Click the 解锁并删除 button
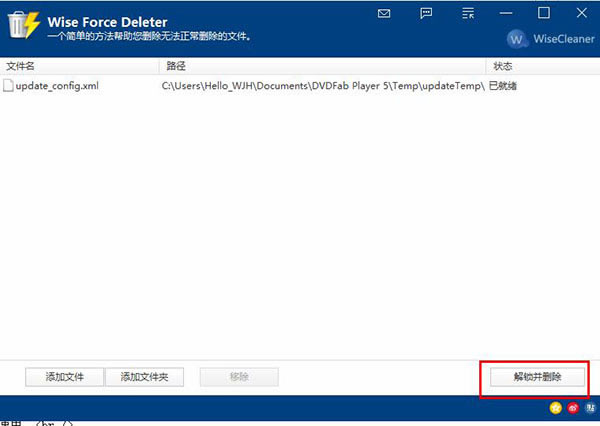600x426 pixels. pyautogui.click(x=537, y=377)
